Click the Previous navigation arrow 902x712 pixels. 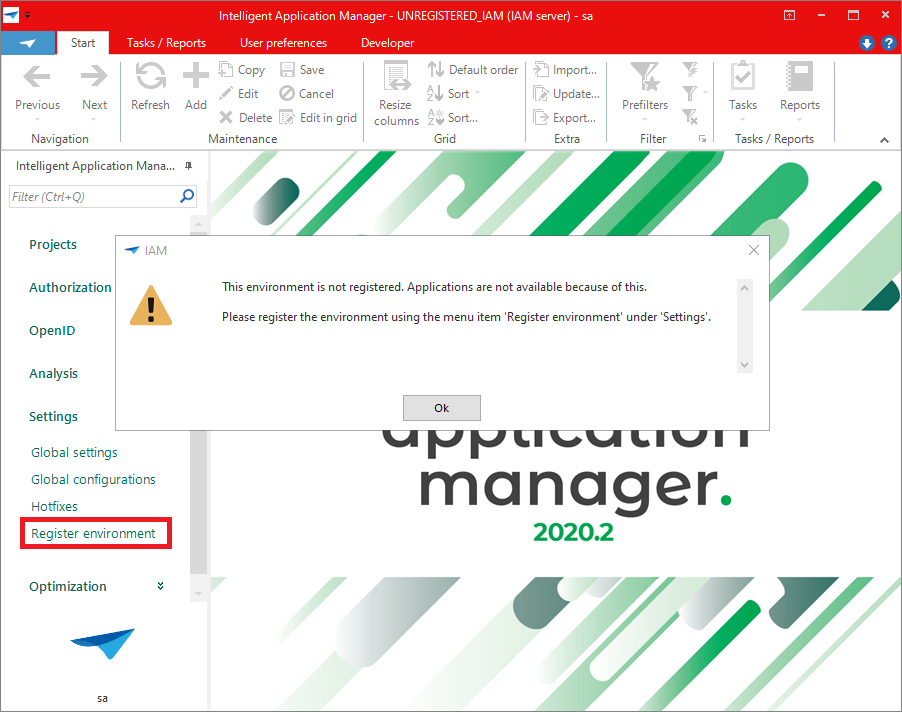[x=37, y=76]
